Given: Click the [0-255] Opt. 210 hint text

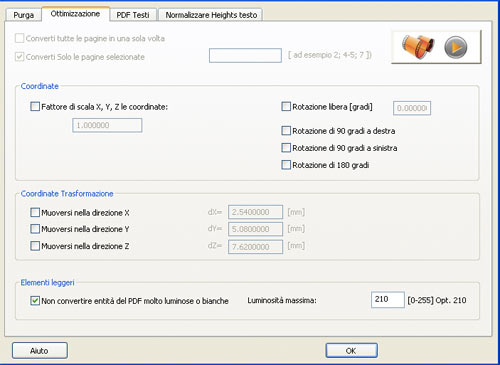Looking at the screenshot, I should [x=437, y=300].
